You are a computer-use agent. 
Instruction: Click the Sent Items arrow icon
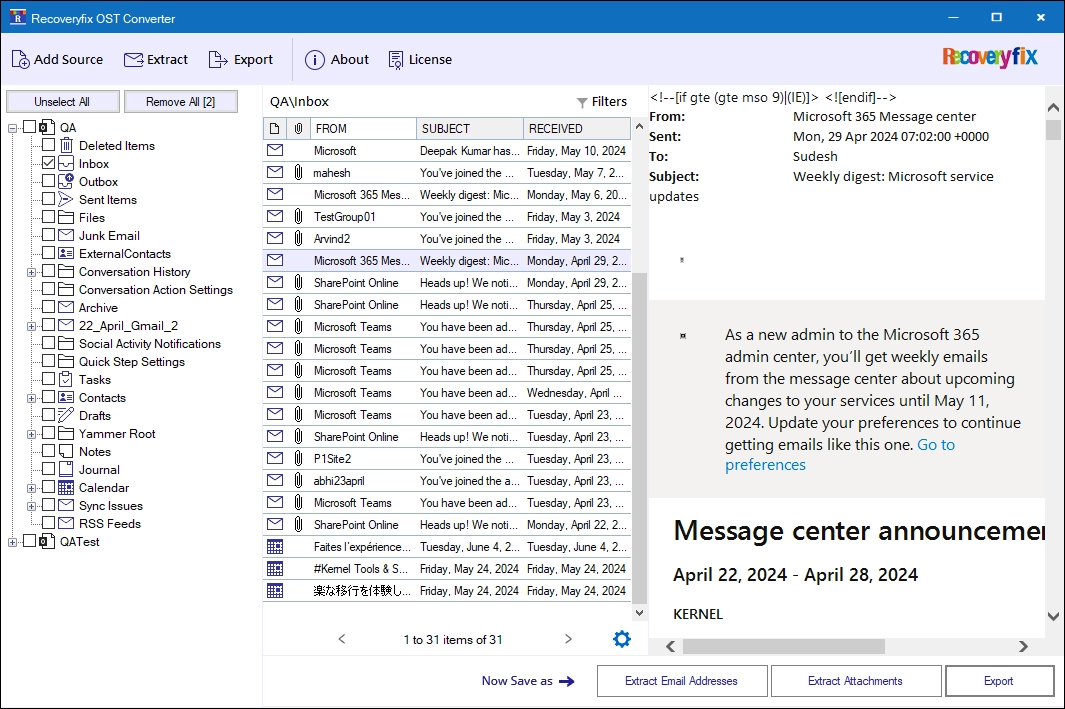[x=66, y=200]
